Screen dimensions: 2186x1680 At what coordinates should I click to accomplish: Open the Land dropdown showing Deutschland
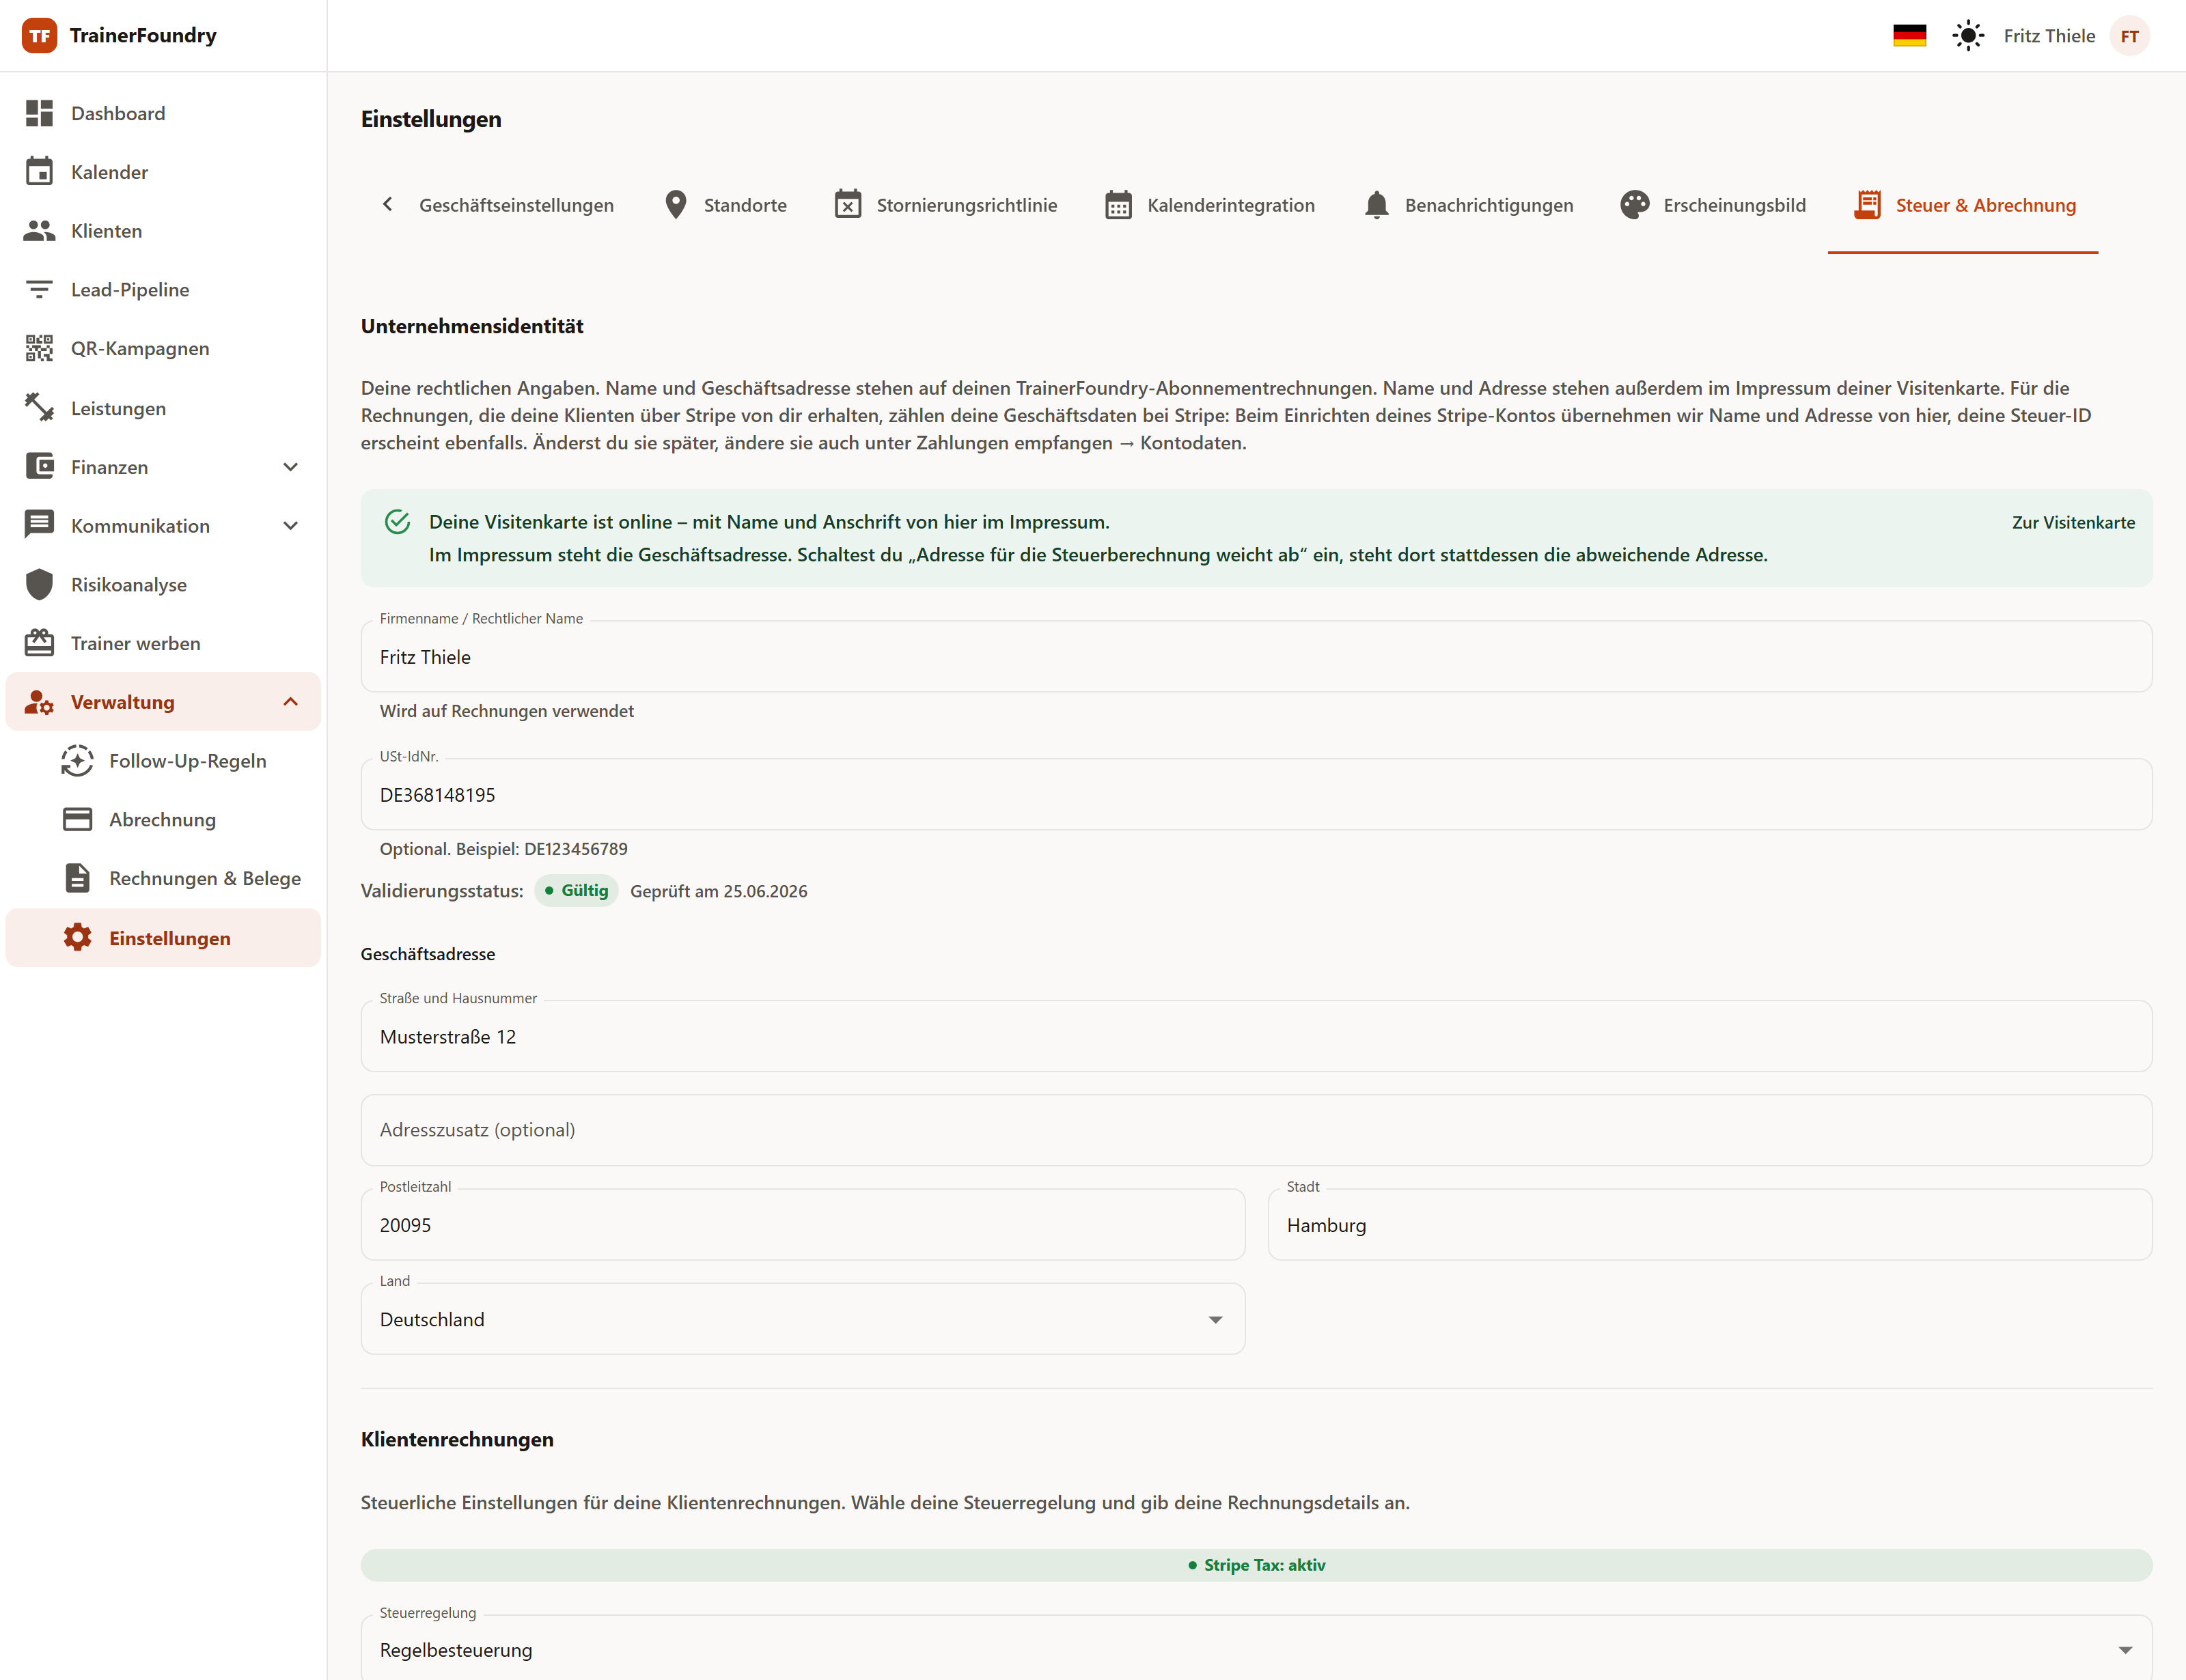802,1319
